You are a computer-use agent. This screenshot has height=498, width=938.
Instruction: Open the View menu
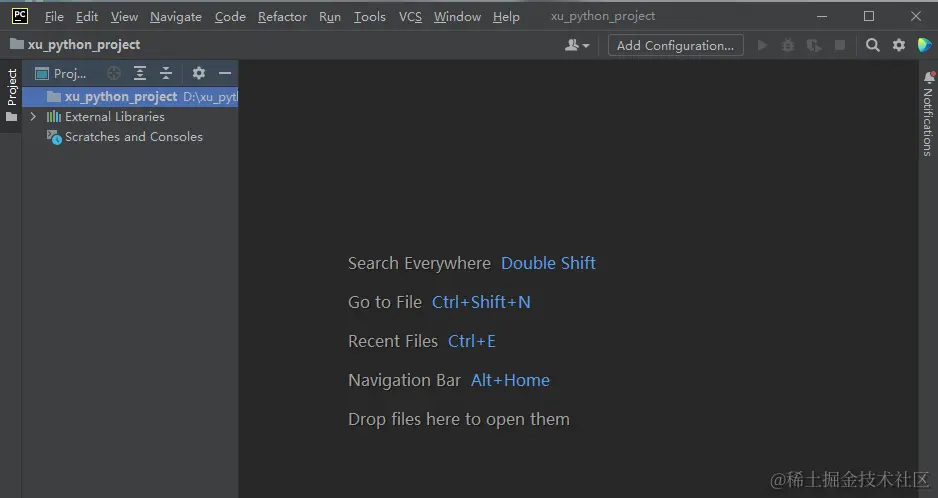(124, 17)
